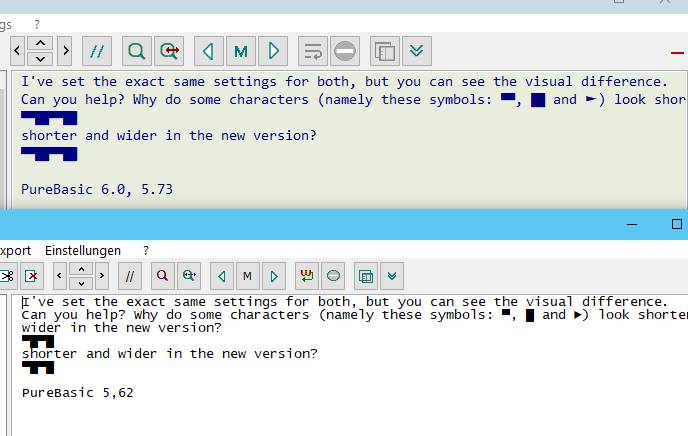This screenshot has height=436, width=688.
Task: Jump to previous marker in top window
Action: (x=208, y=51)
